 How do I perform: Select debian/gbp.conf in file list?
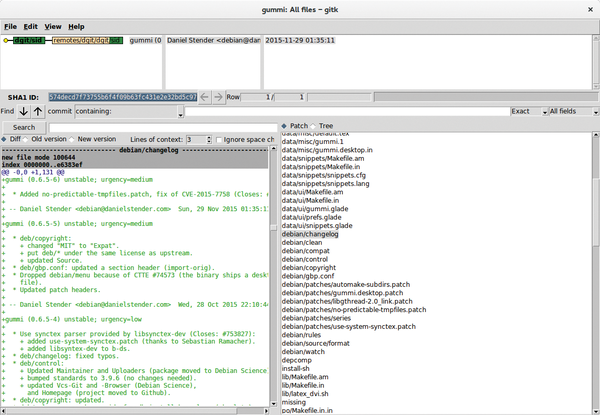(308, 276)
